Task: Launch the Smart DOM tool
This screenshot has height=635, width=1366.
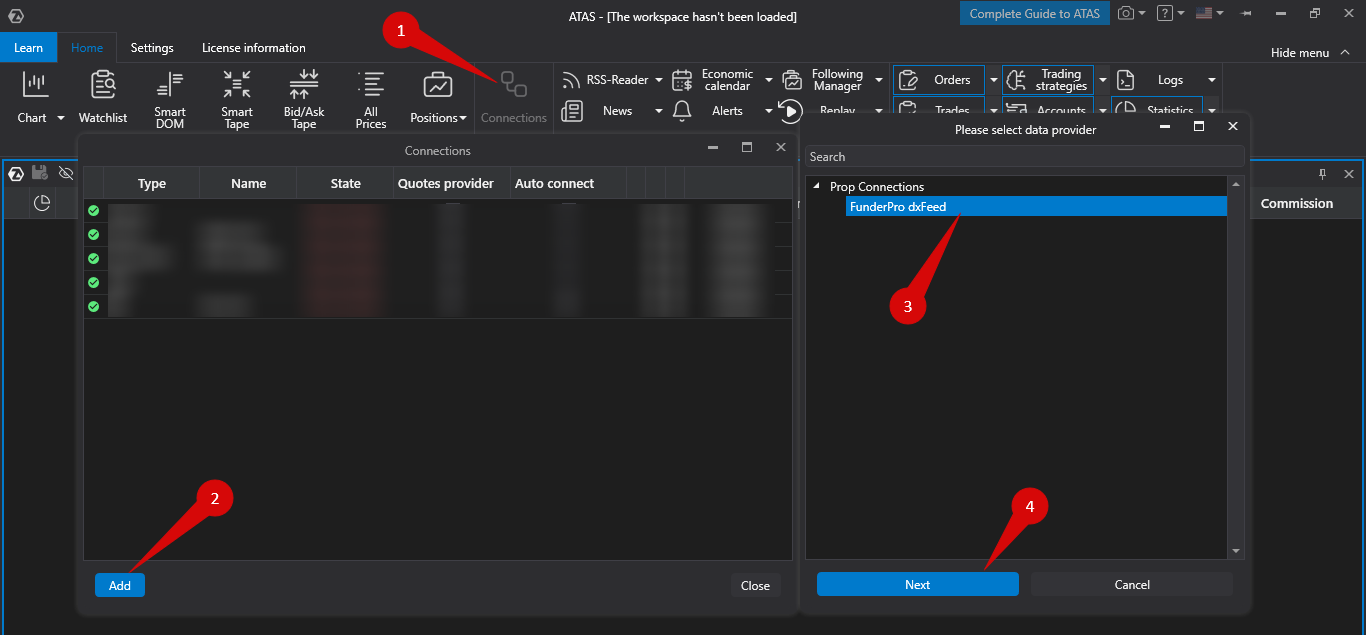Action: (x=170, y=99)
